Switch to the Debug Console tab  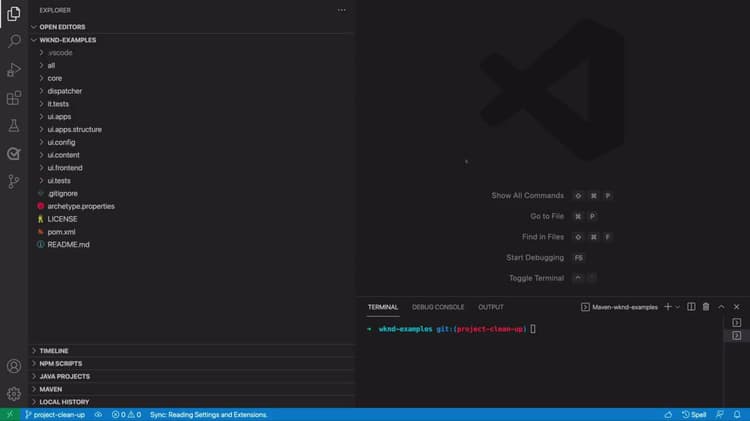pyautogui.click(x=438, y=307)
